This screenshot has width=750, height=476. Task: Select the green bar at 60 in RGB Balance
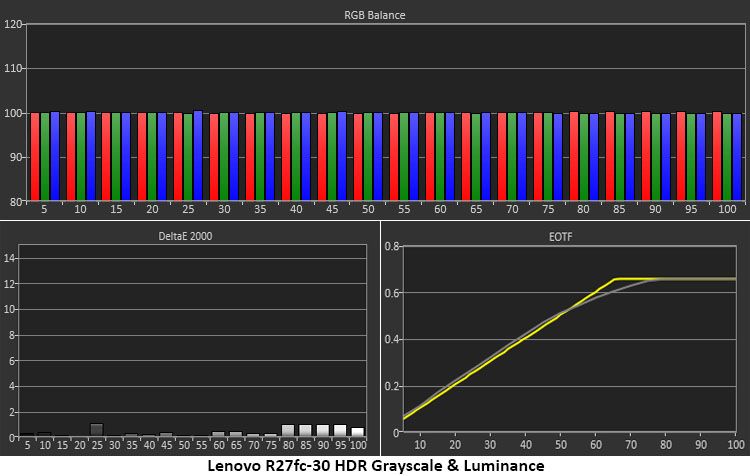(x=440, y=156)
